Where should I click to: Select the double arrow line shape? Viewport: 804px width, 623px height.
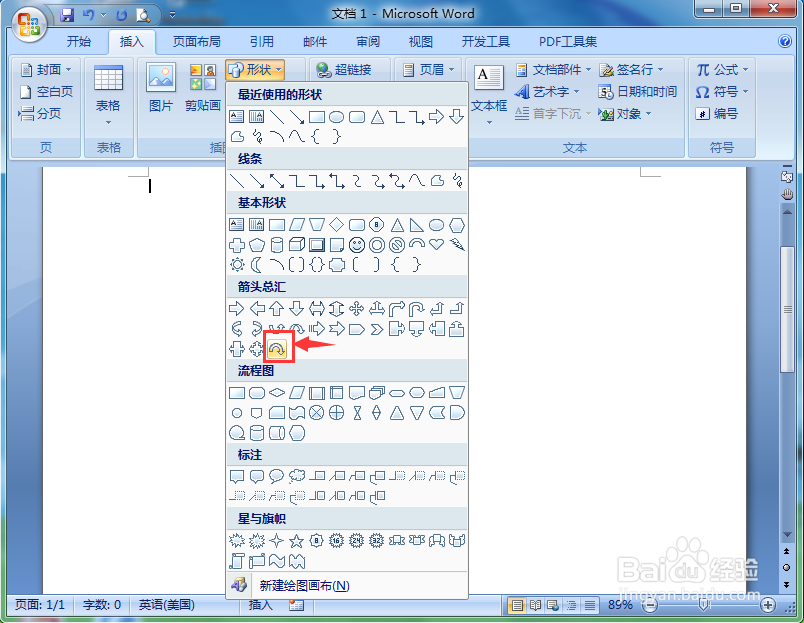pos(277,180)
